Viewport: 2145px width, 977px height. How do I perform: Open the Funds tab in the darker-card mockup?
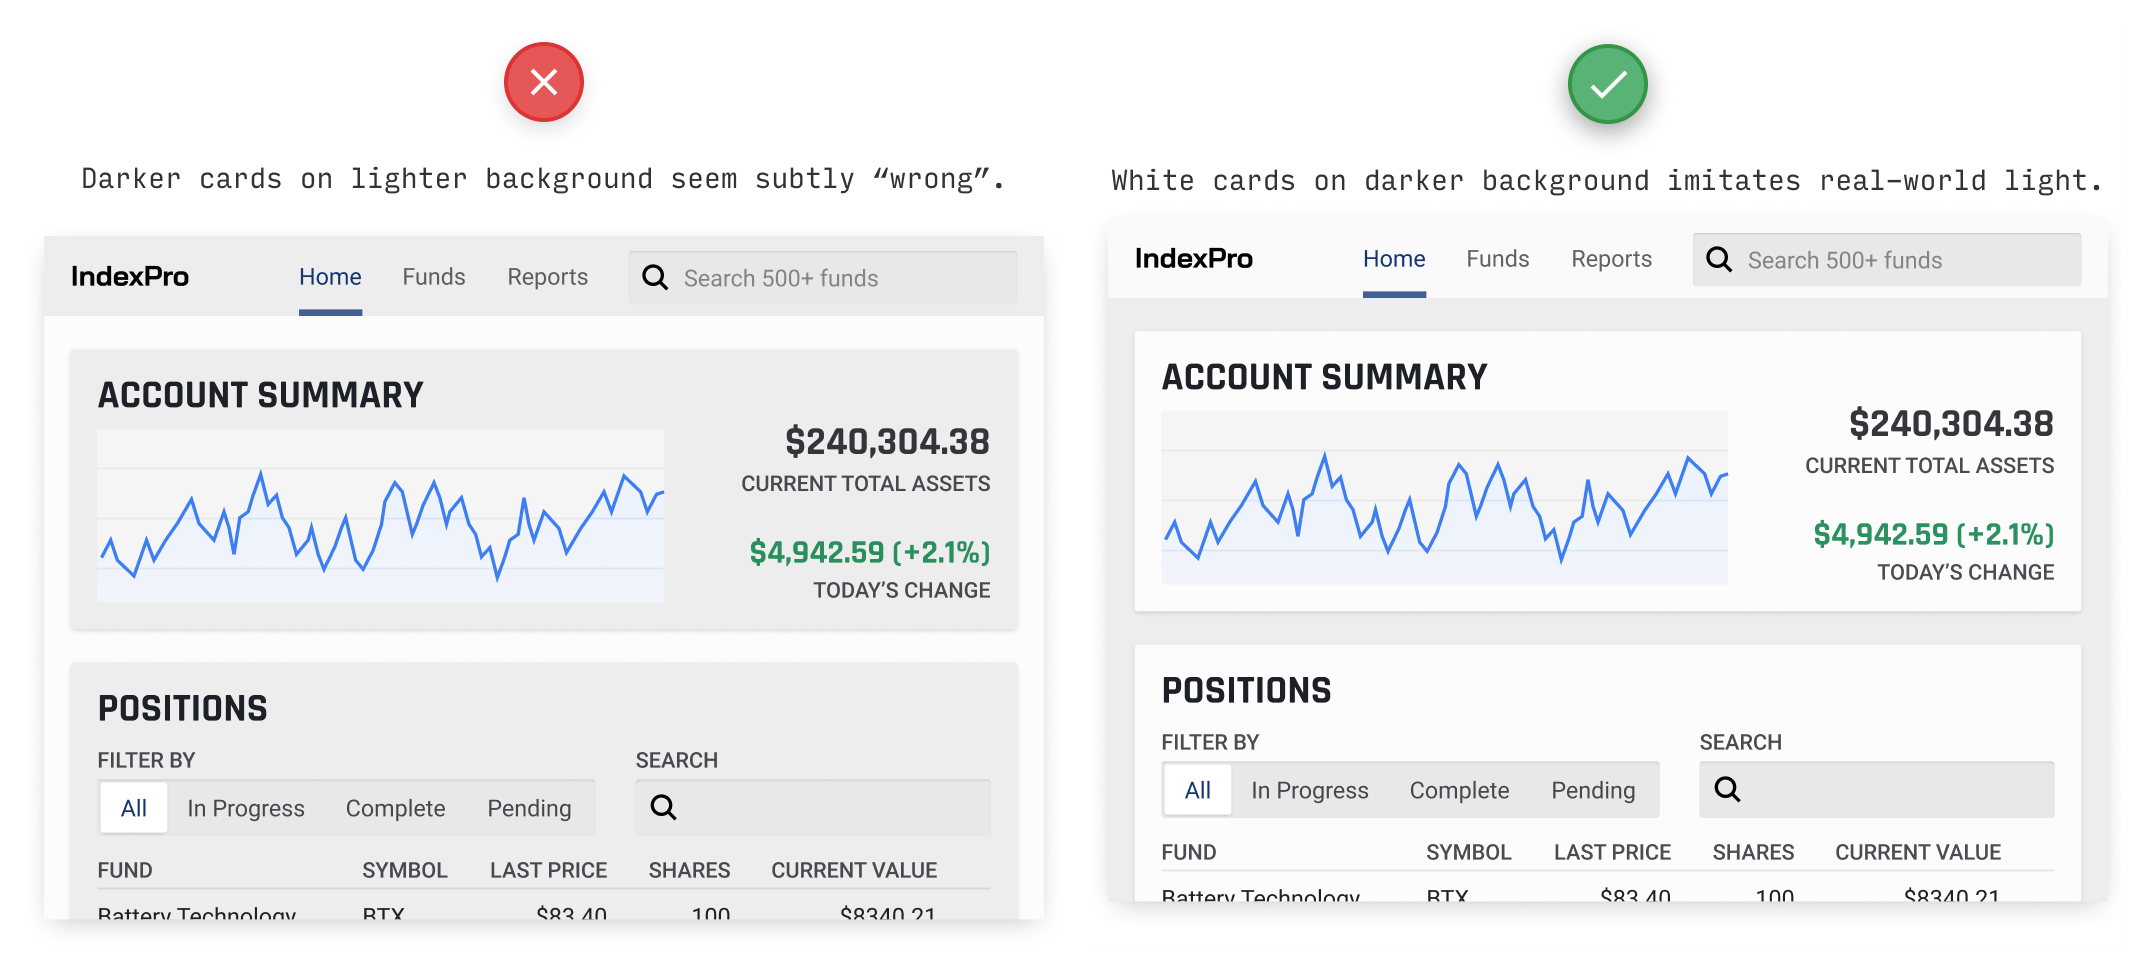point(434,277)
